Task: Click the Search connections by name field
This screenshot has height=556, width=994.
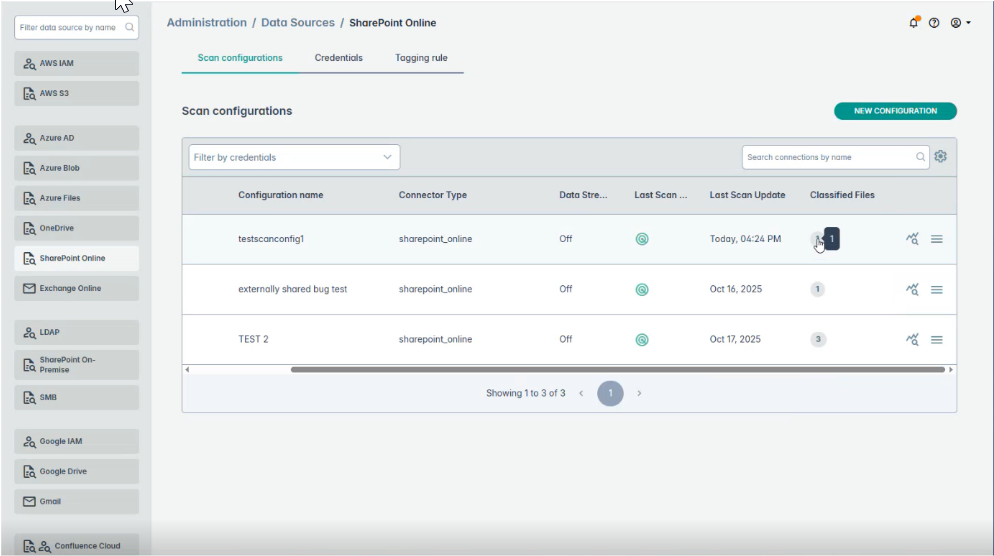Action: tap(829, 157)
